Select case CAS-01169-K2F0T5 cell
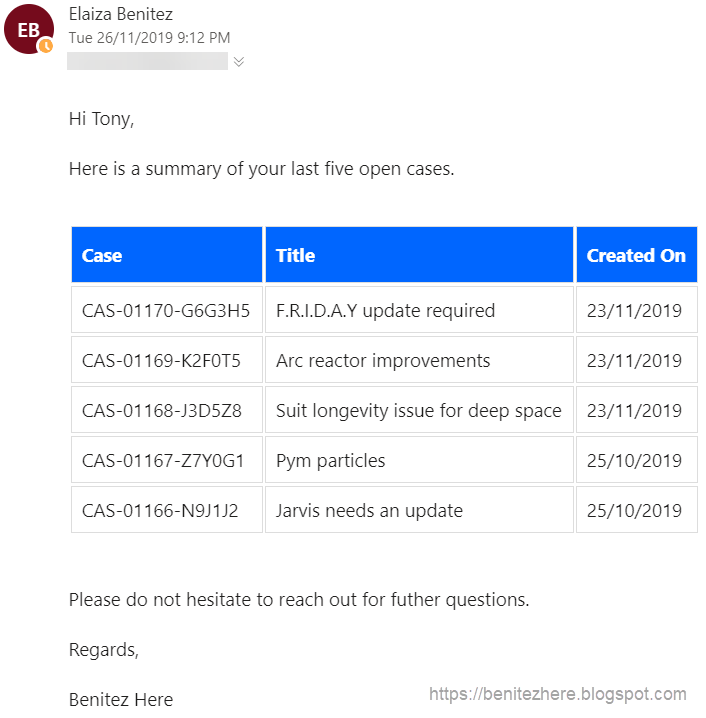706x718 pixels. click(167, 360)
